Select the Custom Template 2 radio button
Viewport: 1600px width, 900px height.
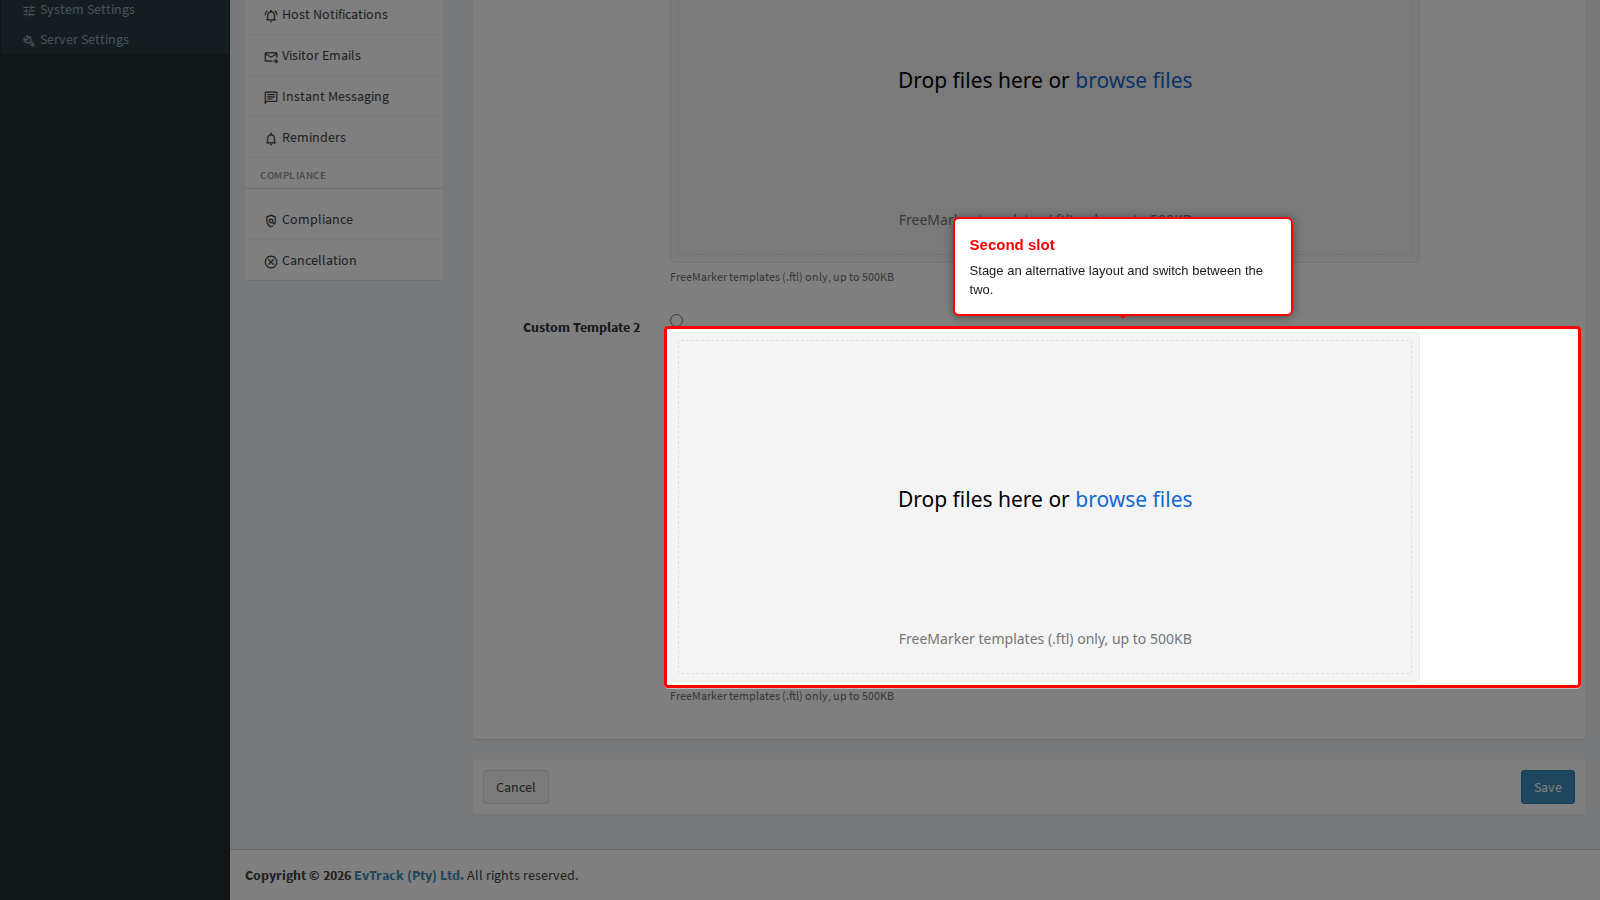point(677,321)
